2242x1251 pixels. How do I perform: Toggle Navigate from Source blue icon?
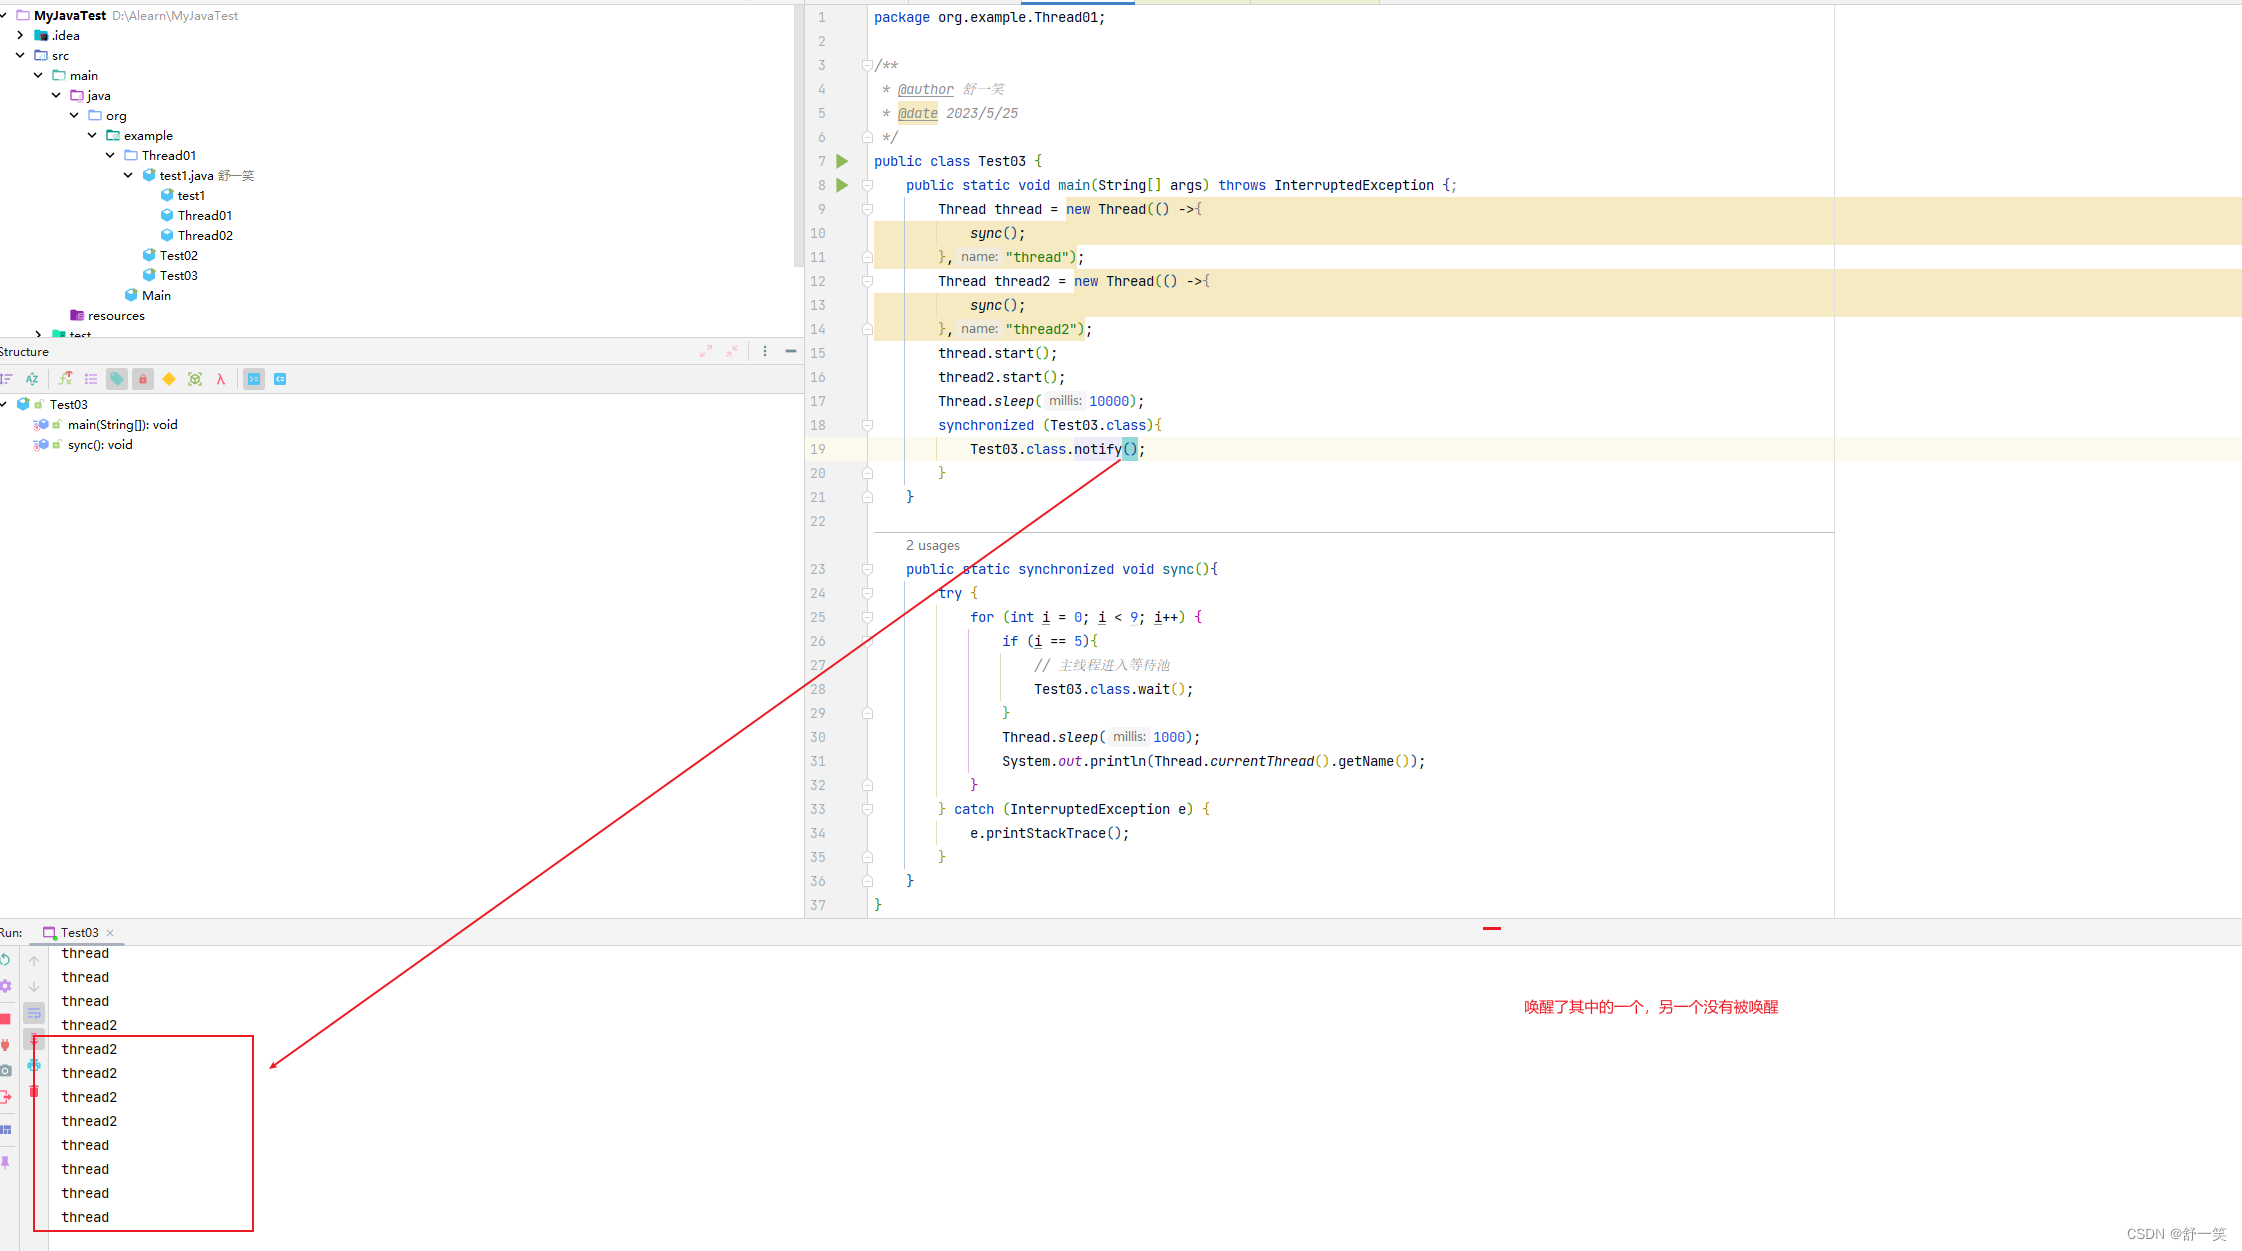coord(280,379)
